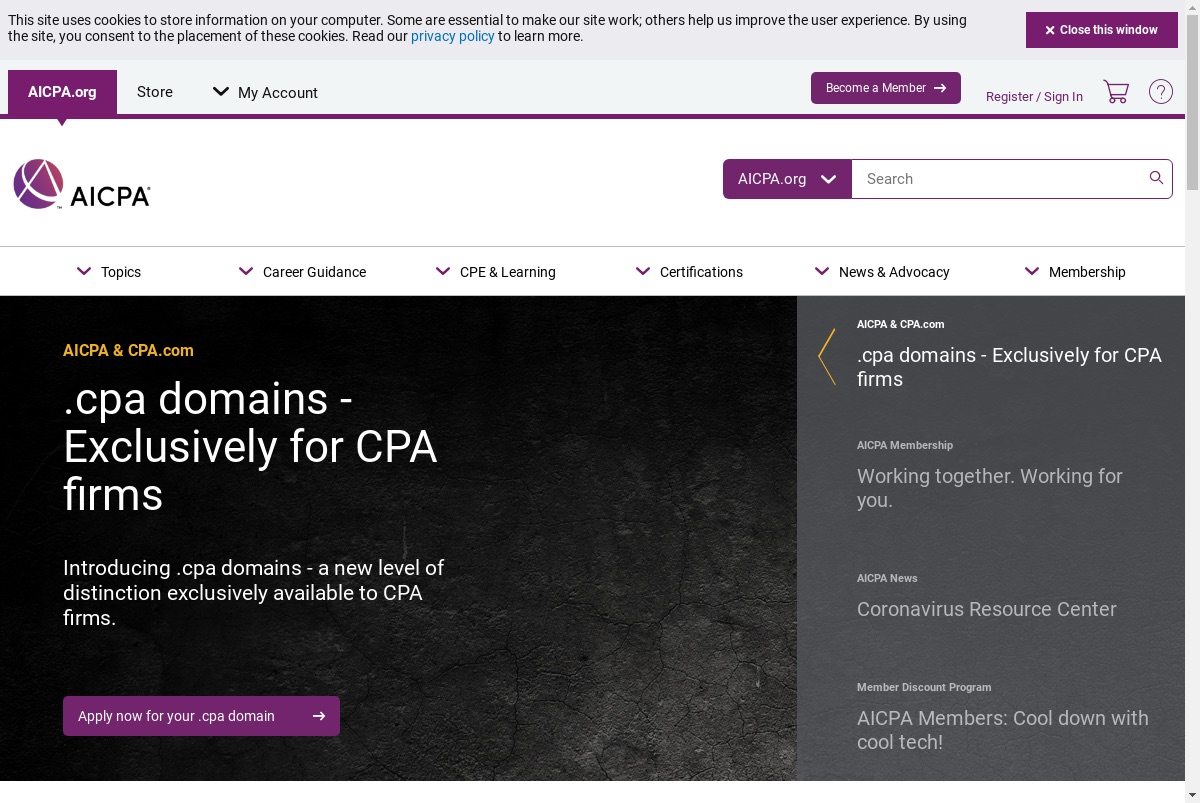The height and width of the screenshot is (803, 1200).
Task: Click the 'AICPA & CPA.com' orange hero label
Action: click(128, 350)
